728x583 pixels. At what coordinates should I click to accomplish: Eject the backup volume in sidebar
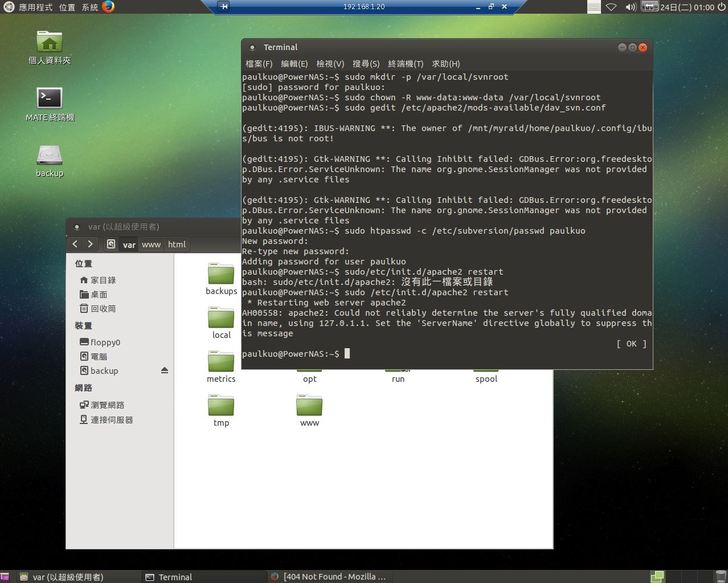coord(165,371)
